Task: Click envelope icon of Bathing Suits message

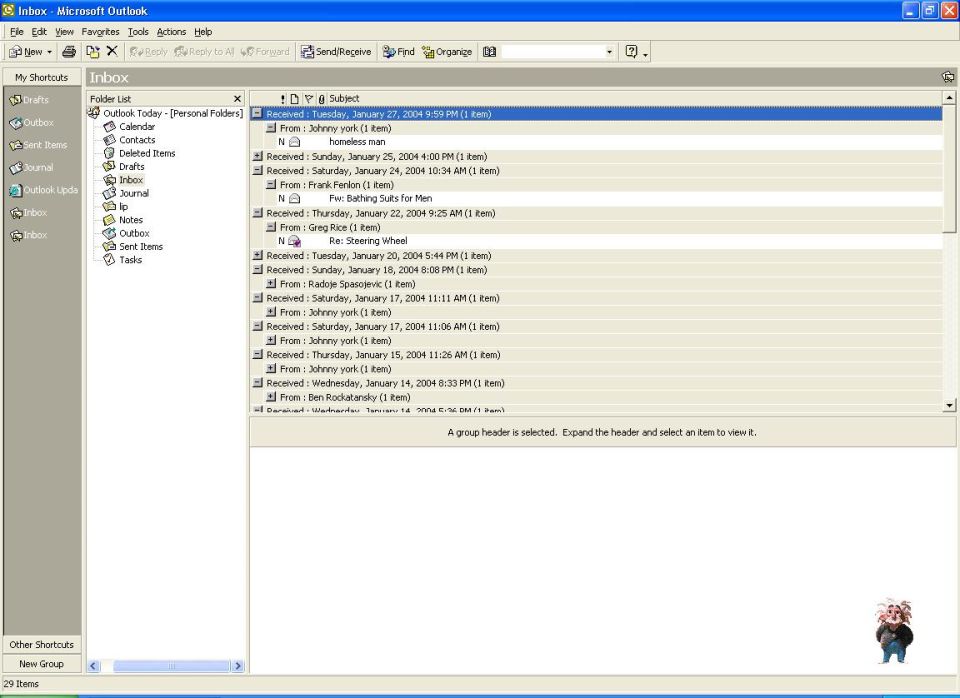Action: (294, 198)
